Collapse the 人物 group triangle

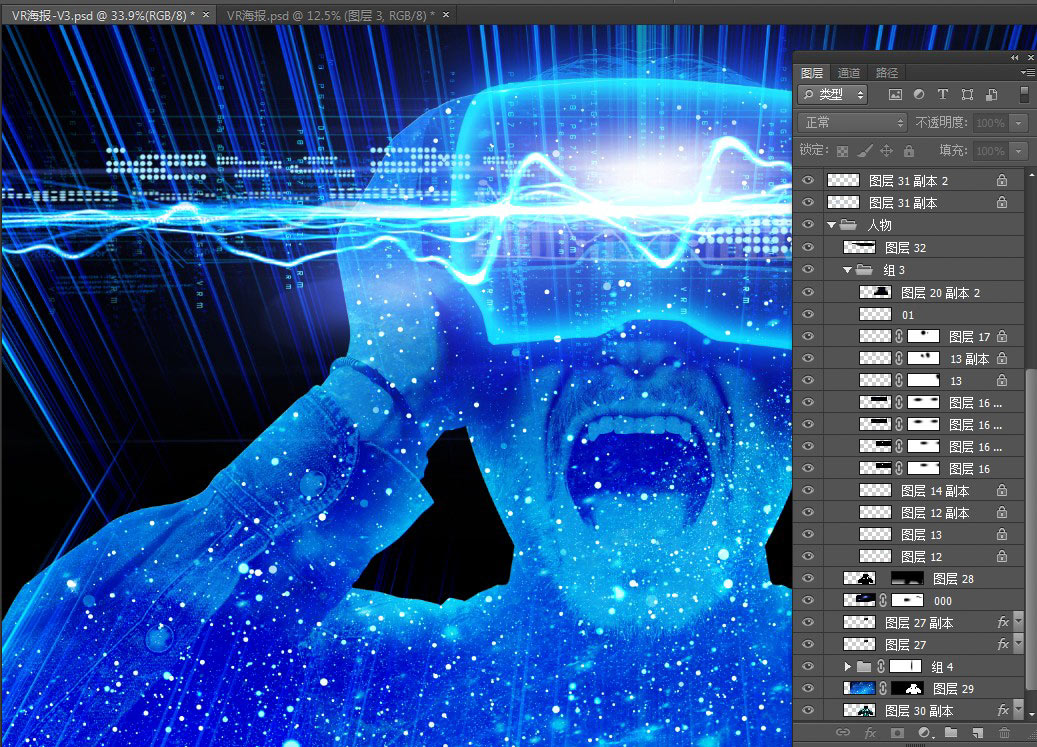pos(831,225)
